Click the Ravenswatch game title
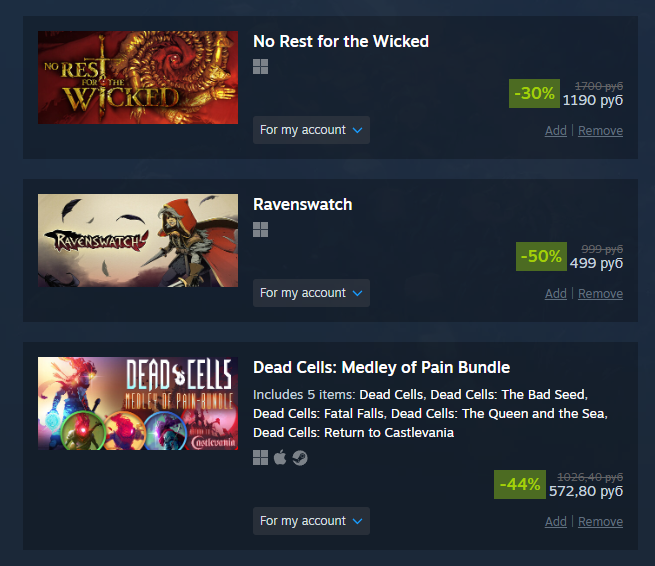 pyautogui.click(x=302, y=205)
